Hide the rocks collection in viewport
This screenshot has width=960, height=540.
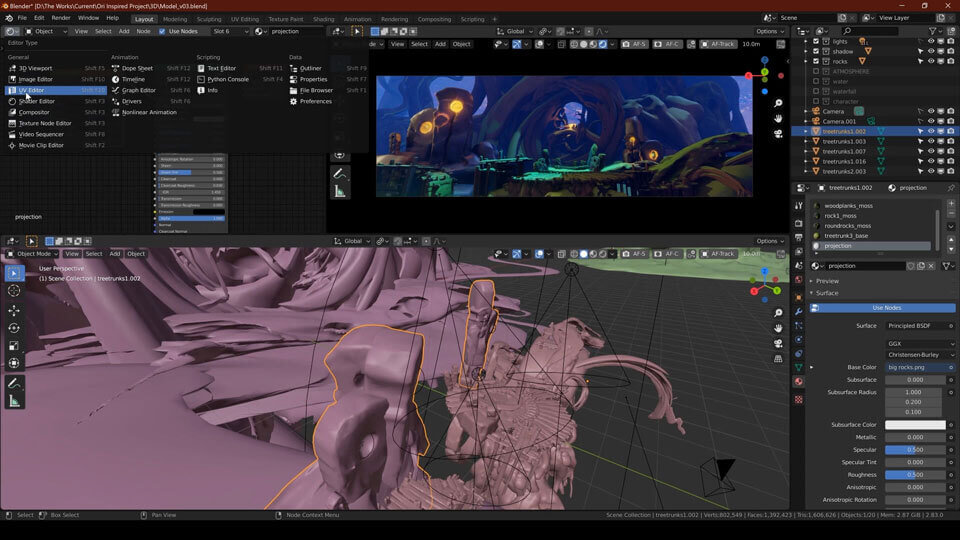click(931, 61)
